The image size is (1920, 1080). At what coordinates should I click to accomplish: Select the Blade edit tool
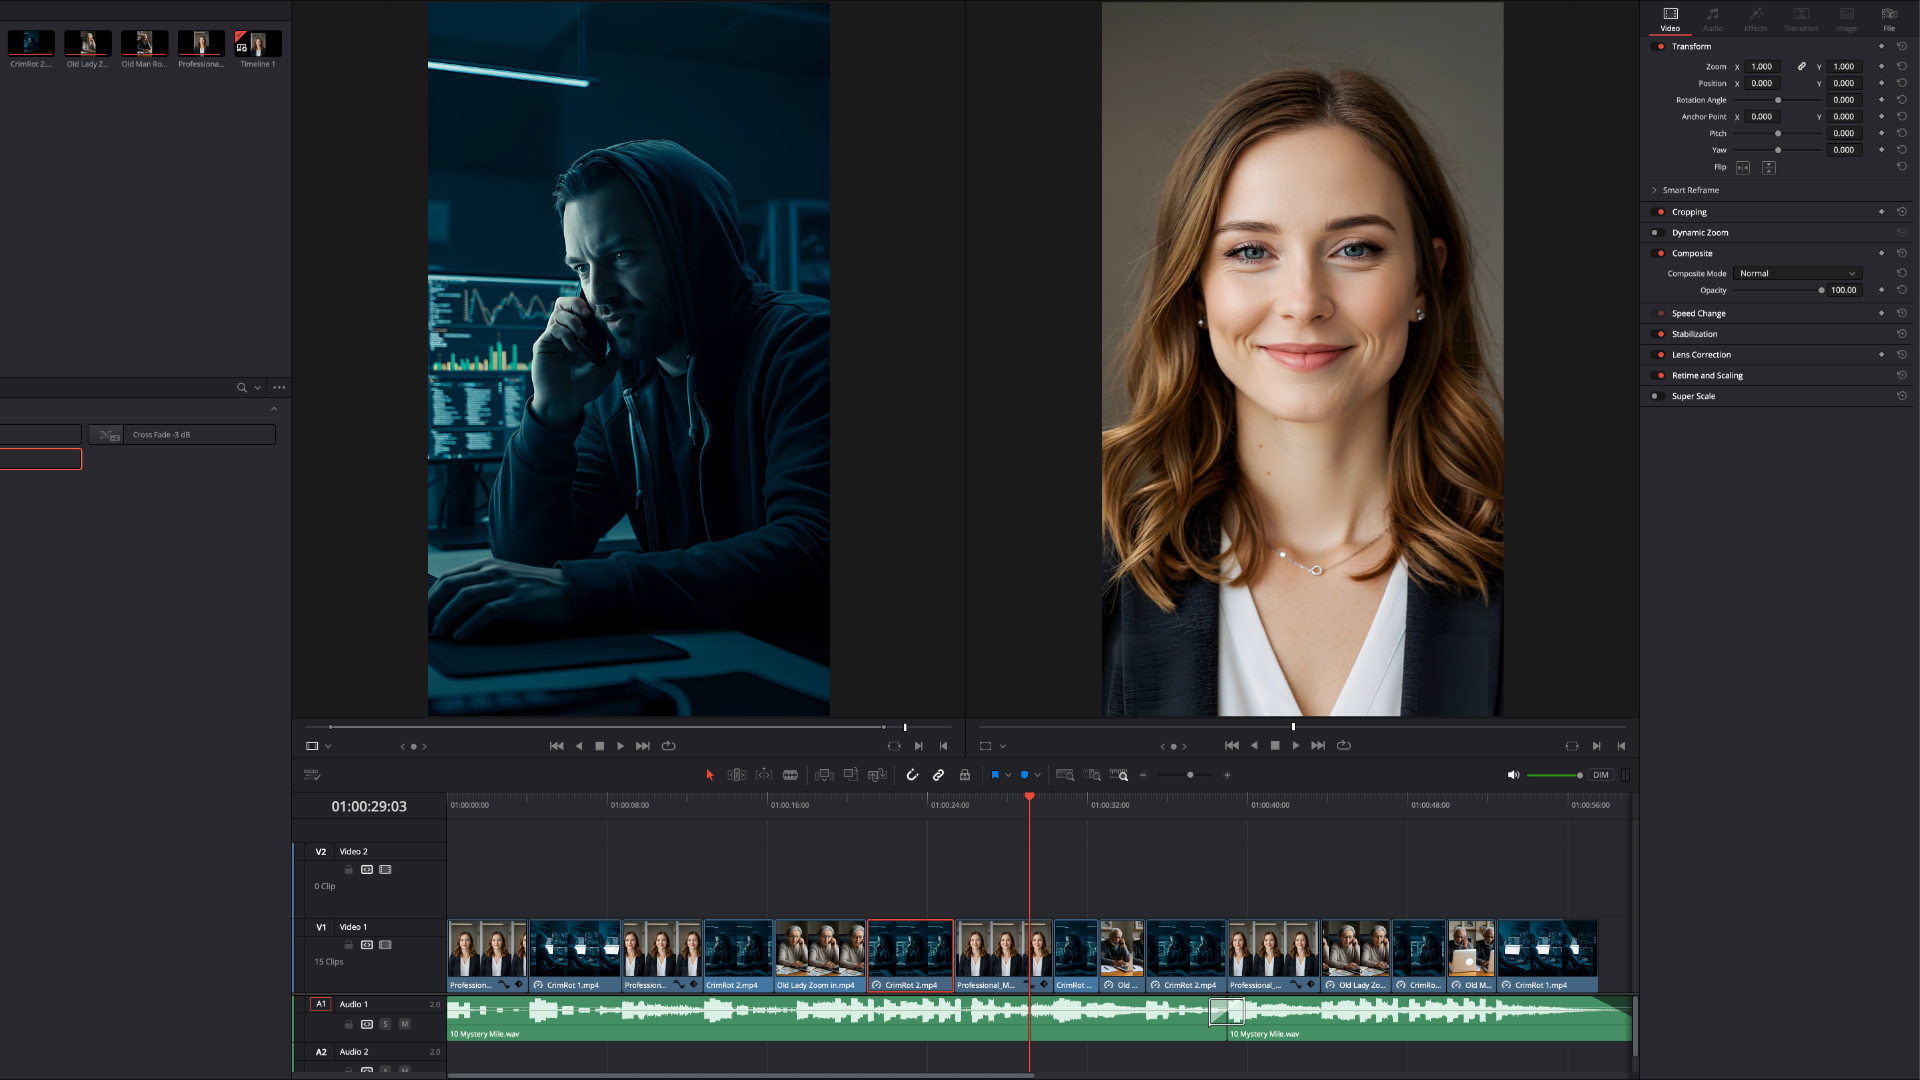pos(790,775)
